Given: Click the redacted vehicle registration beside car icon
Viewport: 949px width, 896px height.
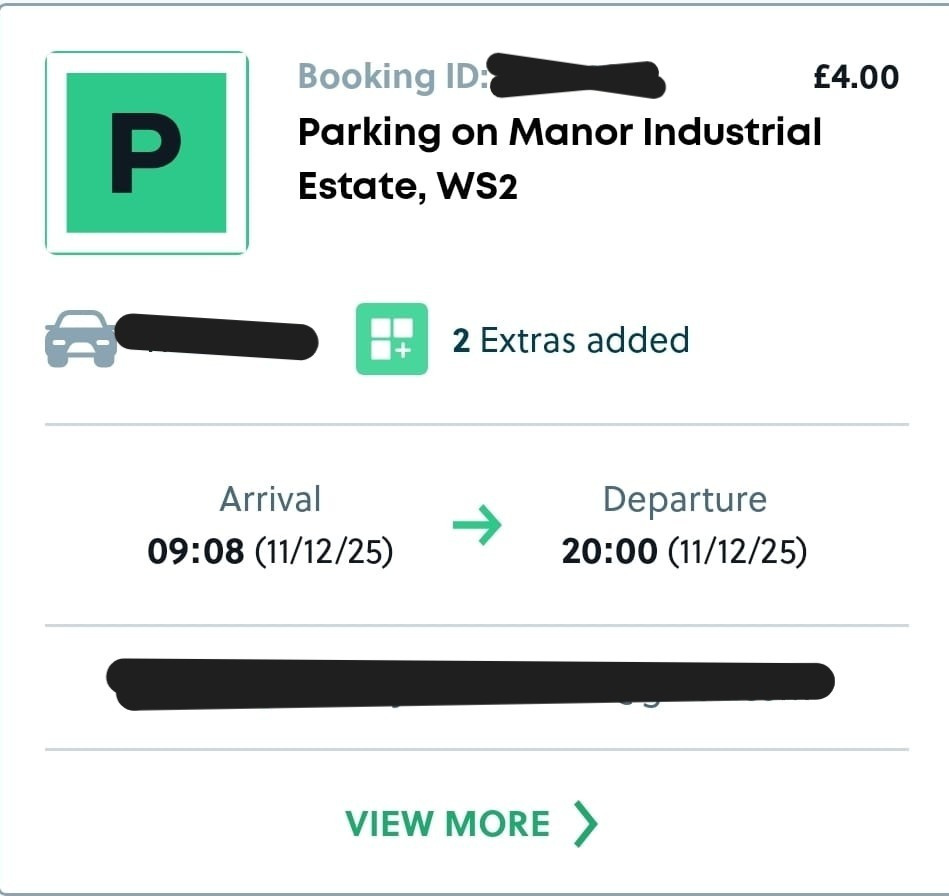Looking at the screenshot, I should [x=216, y=338].
